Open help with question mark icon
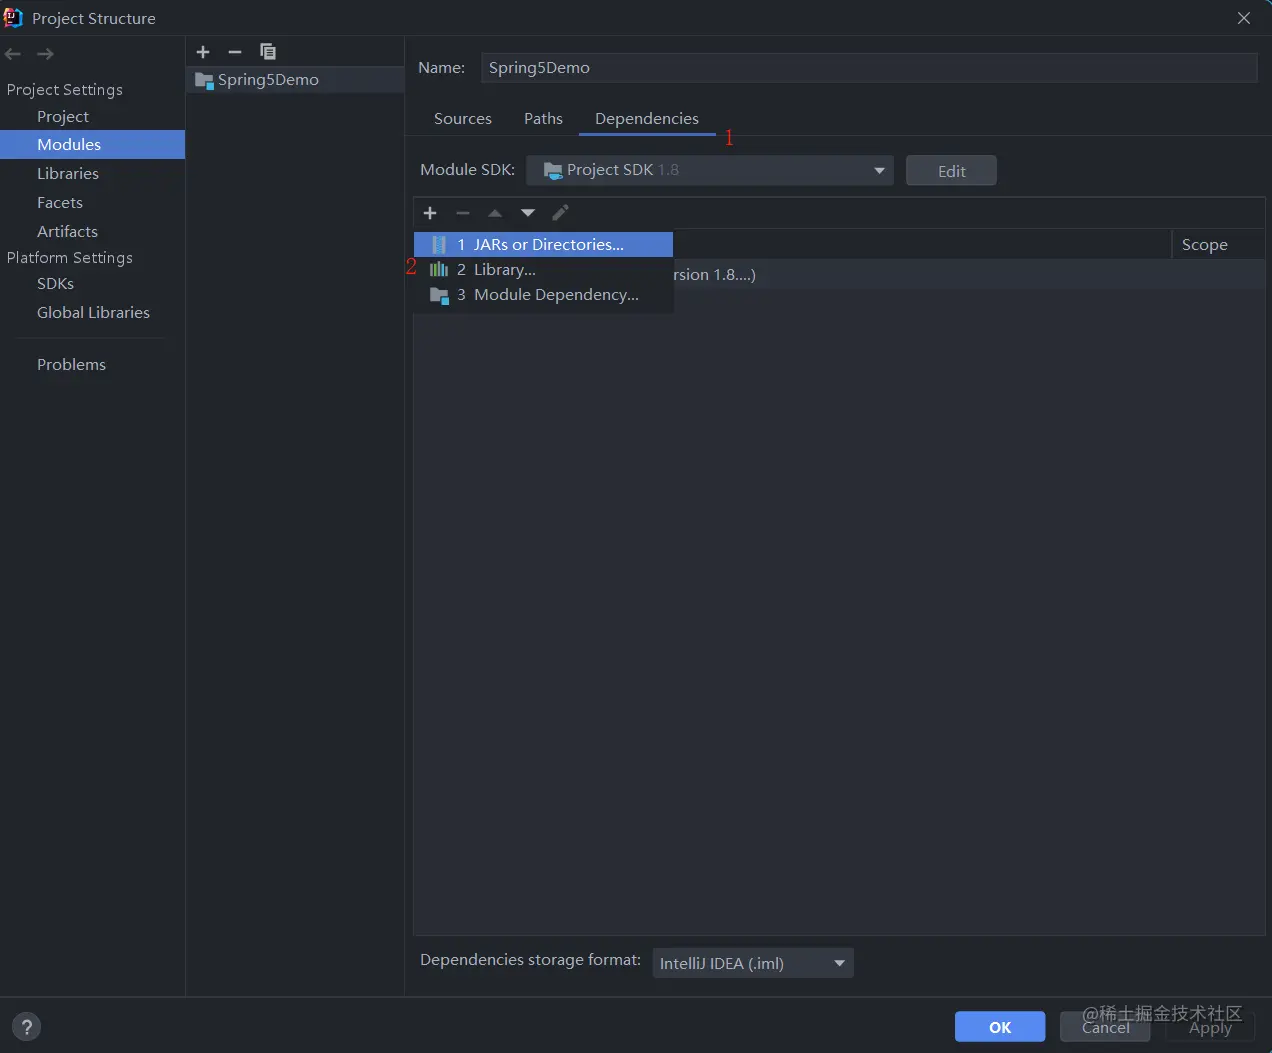Viewport: 1272px width, 1053px height. pos(27,1026)
